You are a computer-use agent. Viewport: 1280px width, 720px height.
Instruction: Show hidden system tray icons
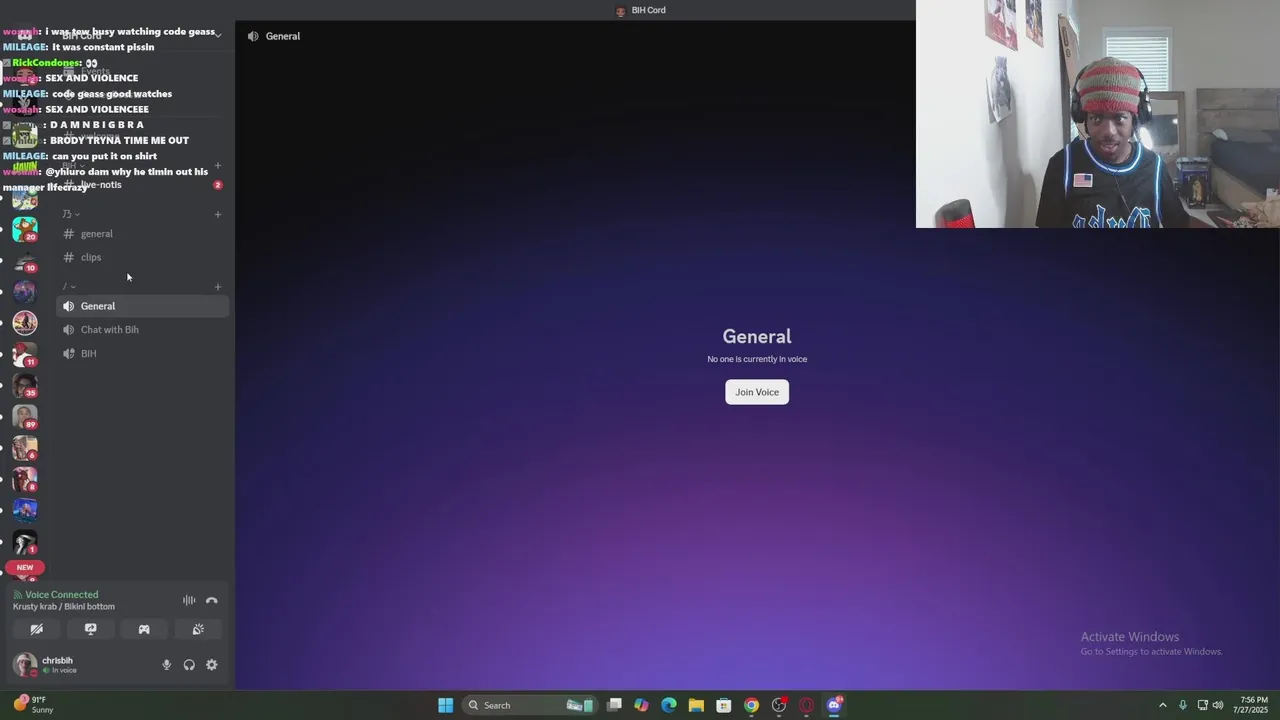pos(1162,705)
